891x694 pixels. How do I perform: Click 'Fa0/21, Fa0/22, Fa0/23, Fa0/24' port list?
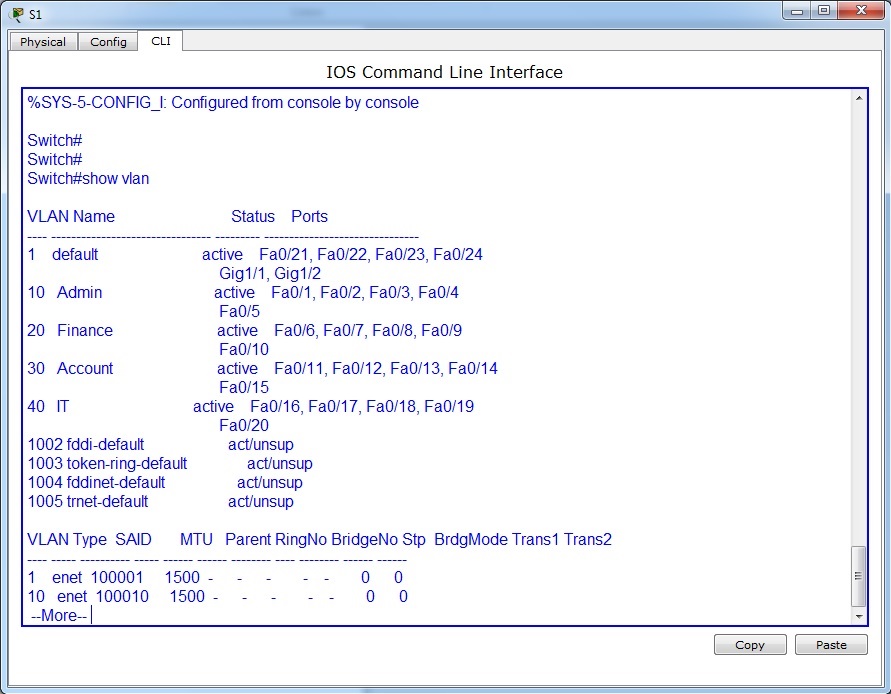(x=371, y=254)
